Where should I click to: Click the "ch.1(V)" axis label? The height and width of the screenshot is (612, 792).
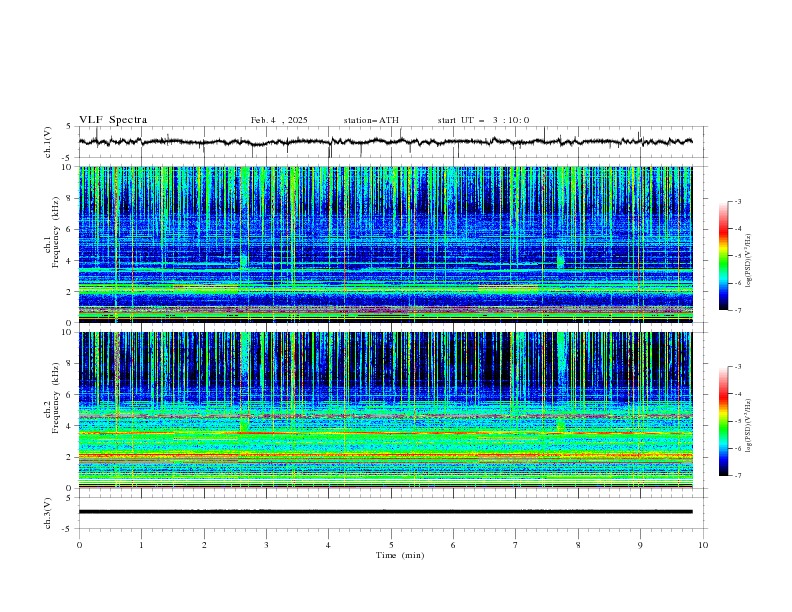[48, 142]
